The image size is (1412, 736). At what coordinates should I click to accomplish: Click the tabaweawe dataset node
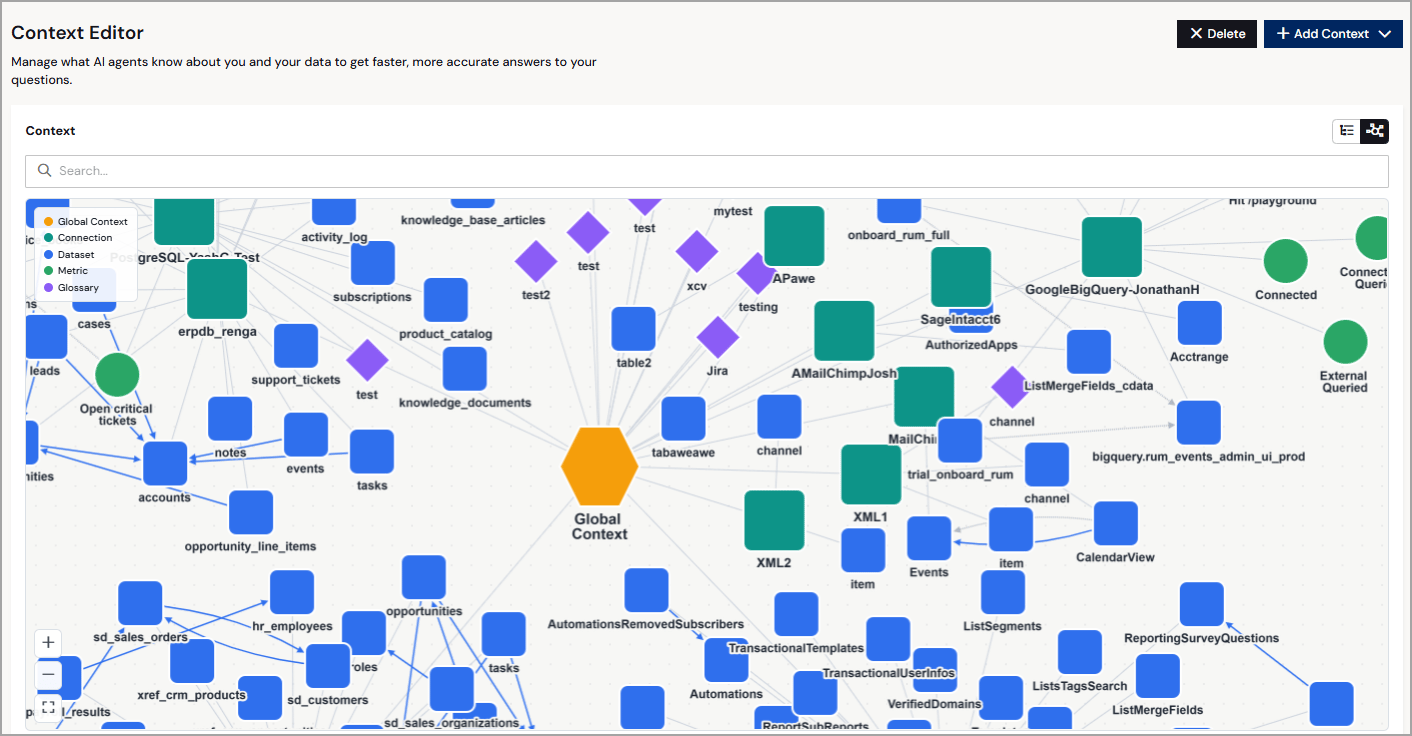coord(684,419)
